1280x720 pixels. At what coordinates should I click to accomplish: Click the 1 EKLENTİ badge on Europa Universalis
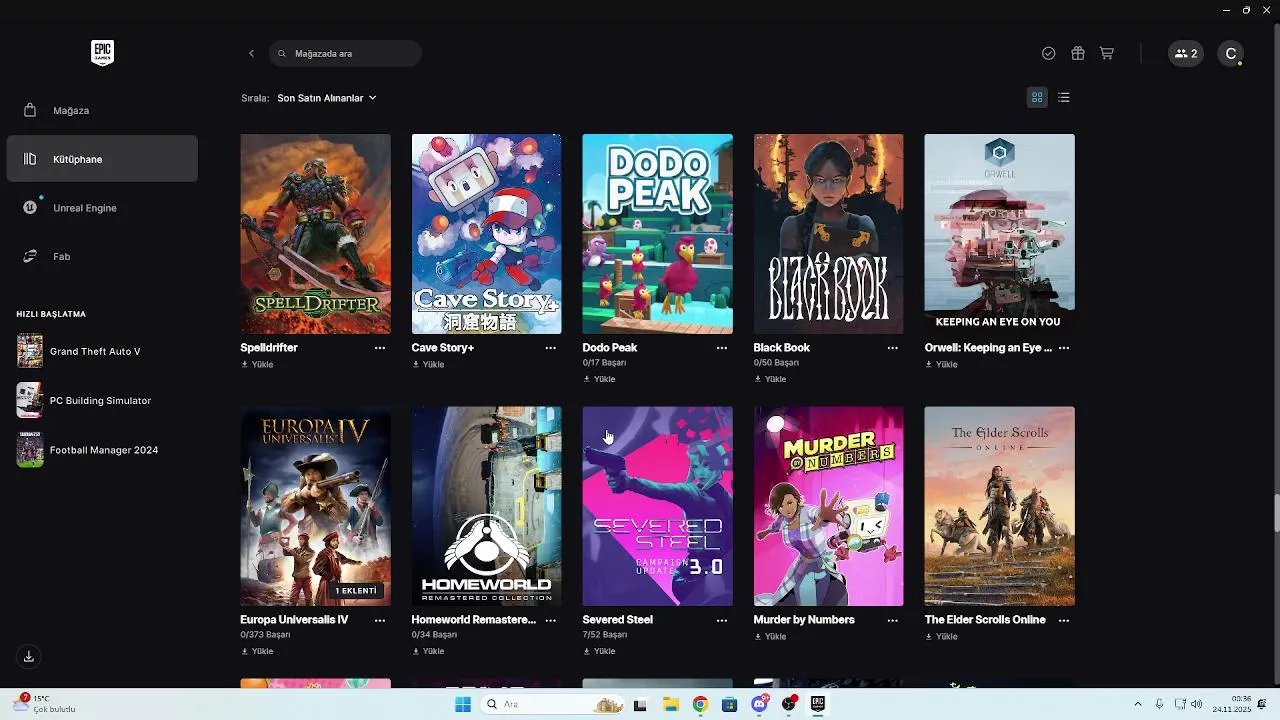coord(356,591)
